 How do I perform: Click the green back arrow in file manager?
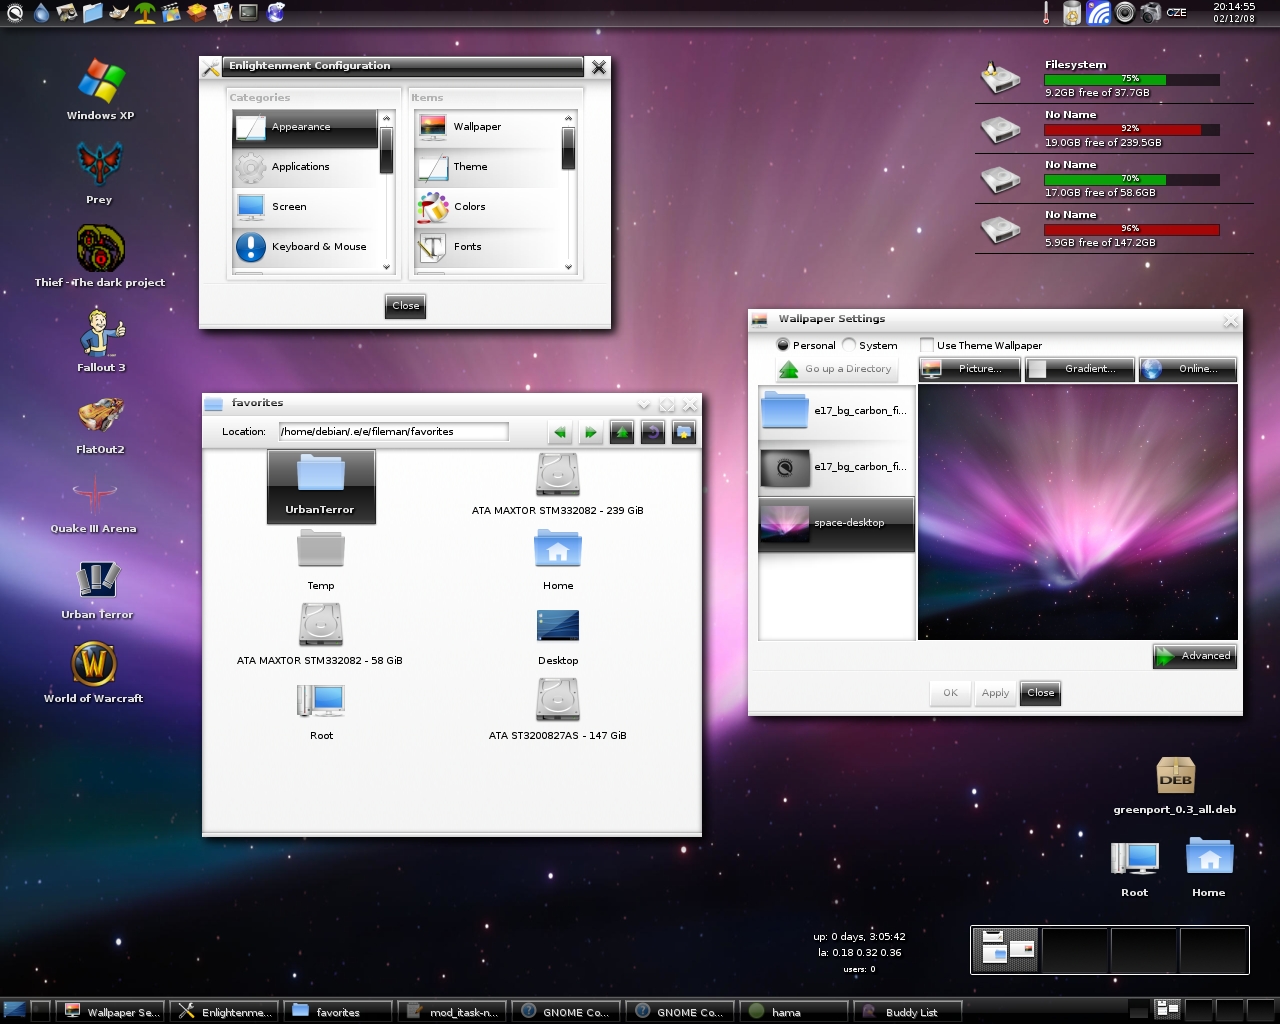tap(560, 432)
